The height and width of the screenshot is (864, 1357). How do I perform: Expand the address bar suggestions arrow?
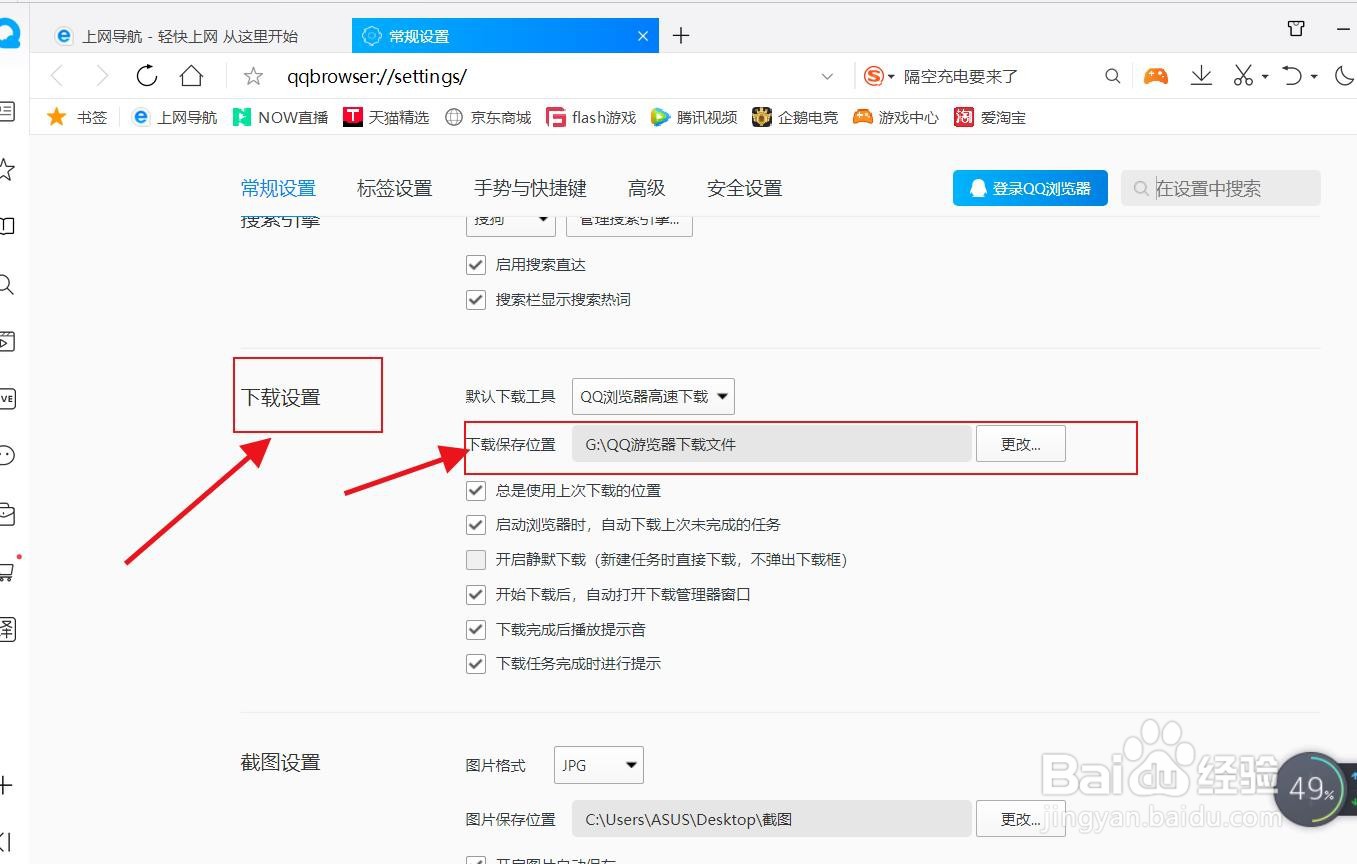tap(827, 76)
